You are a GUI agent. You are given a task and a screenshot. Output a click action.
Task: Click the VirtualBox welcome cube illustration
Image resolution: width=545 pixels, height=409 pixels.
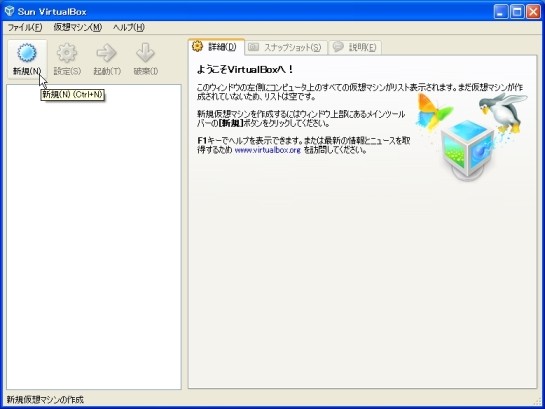pos(467,150)
